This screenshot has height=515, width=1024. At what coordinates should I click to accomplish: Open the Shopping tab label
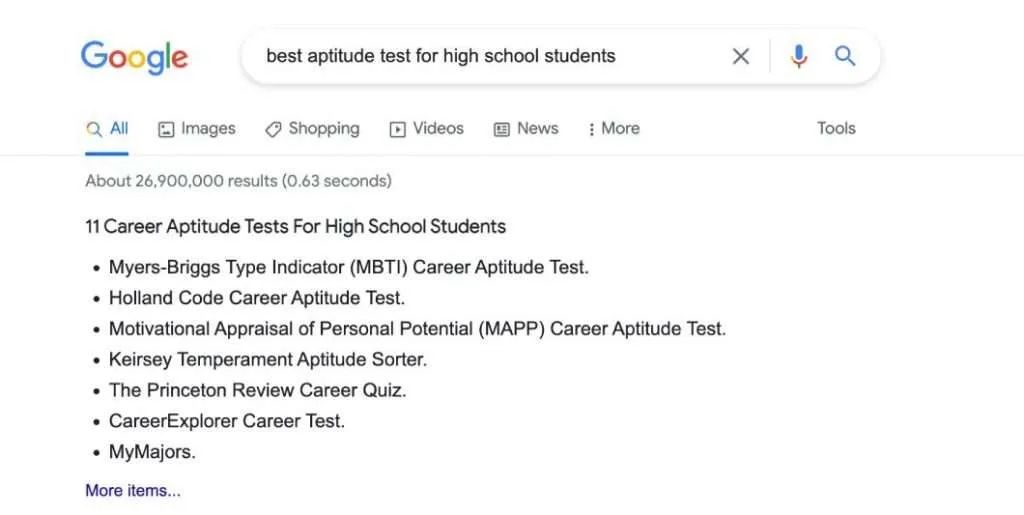pyautogui.click(x=323, y=128)
